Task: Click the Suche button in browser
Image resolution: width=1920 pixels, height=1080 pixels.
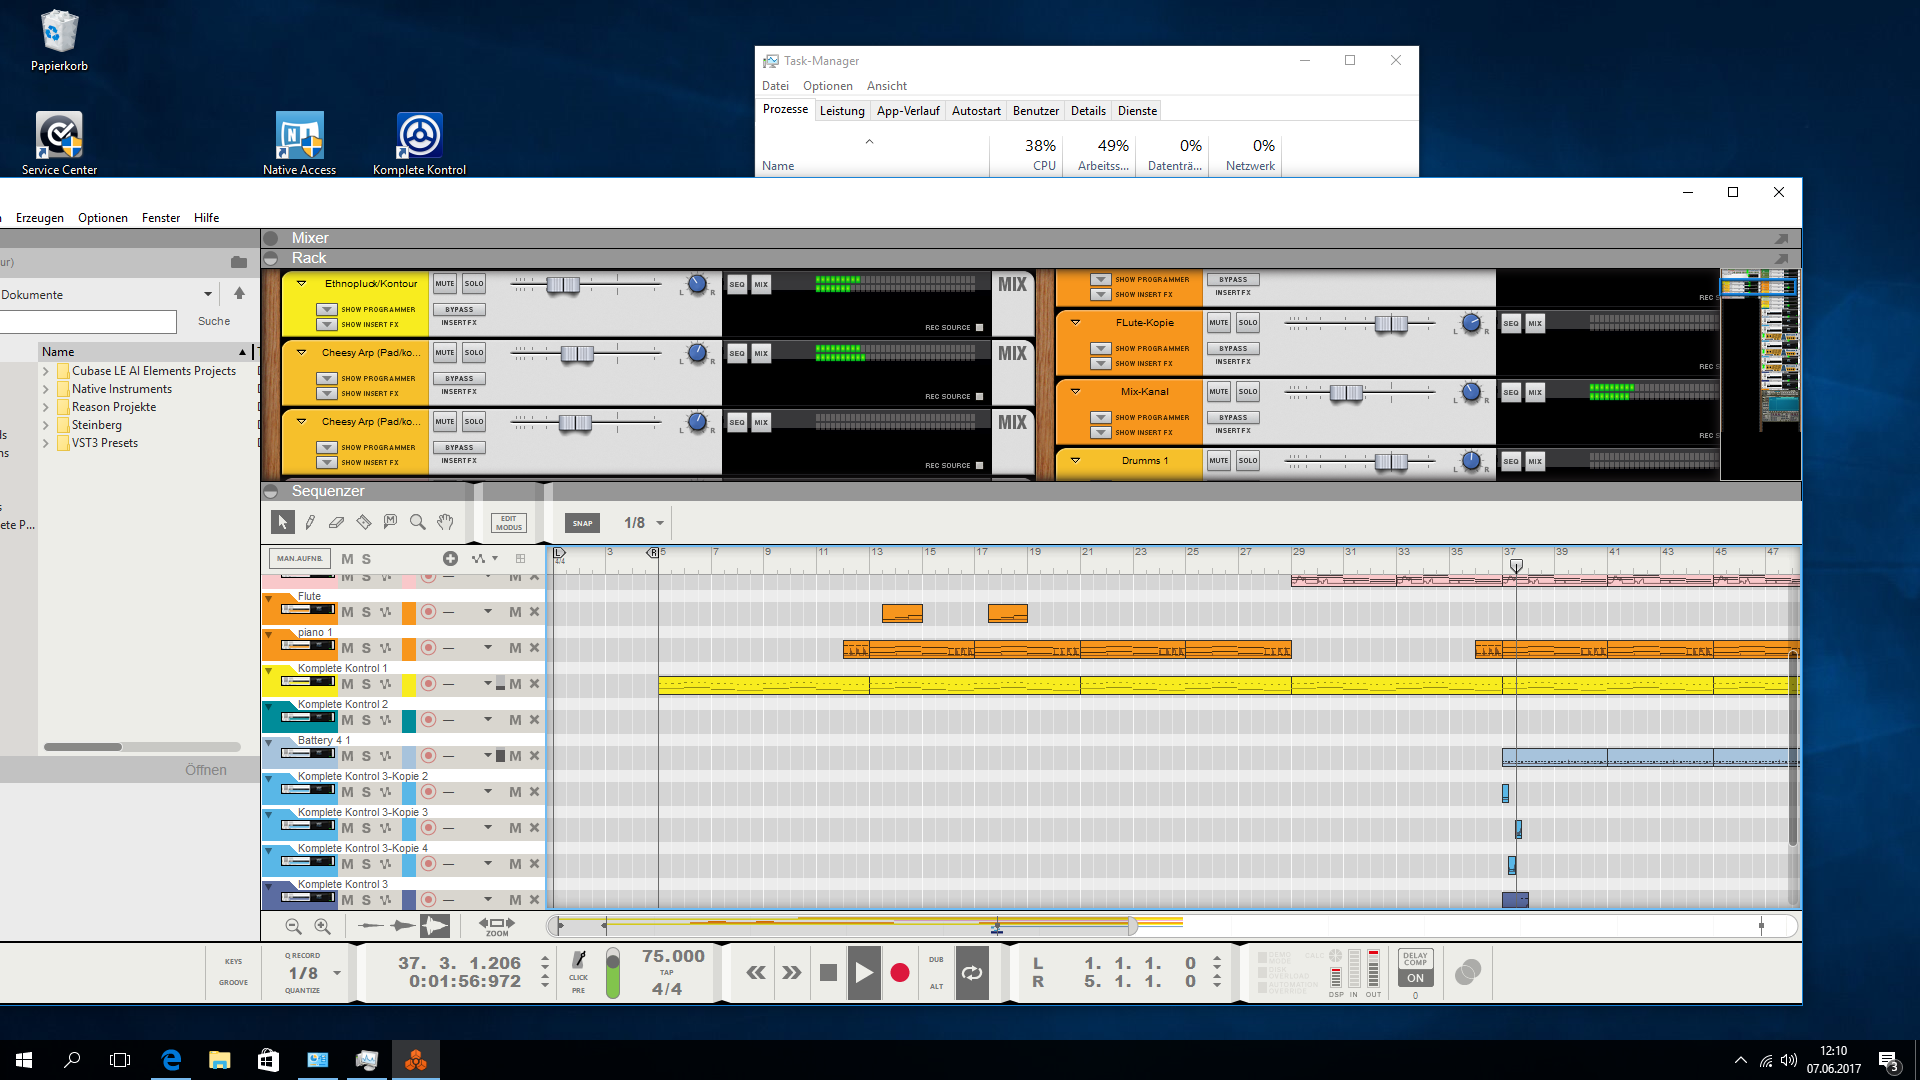Action: [214, 321]
